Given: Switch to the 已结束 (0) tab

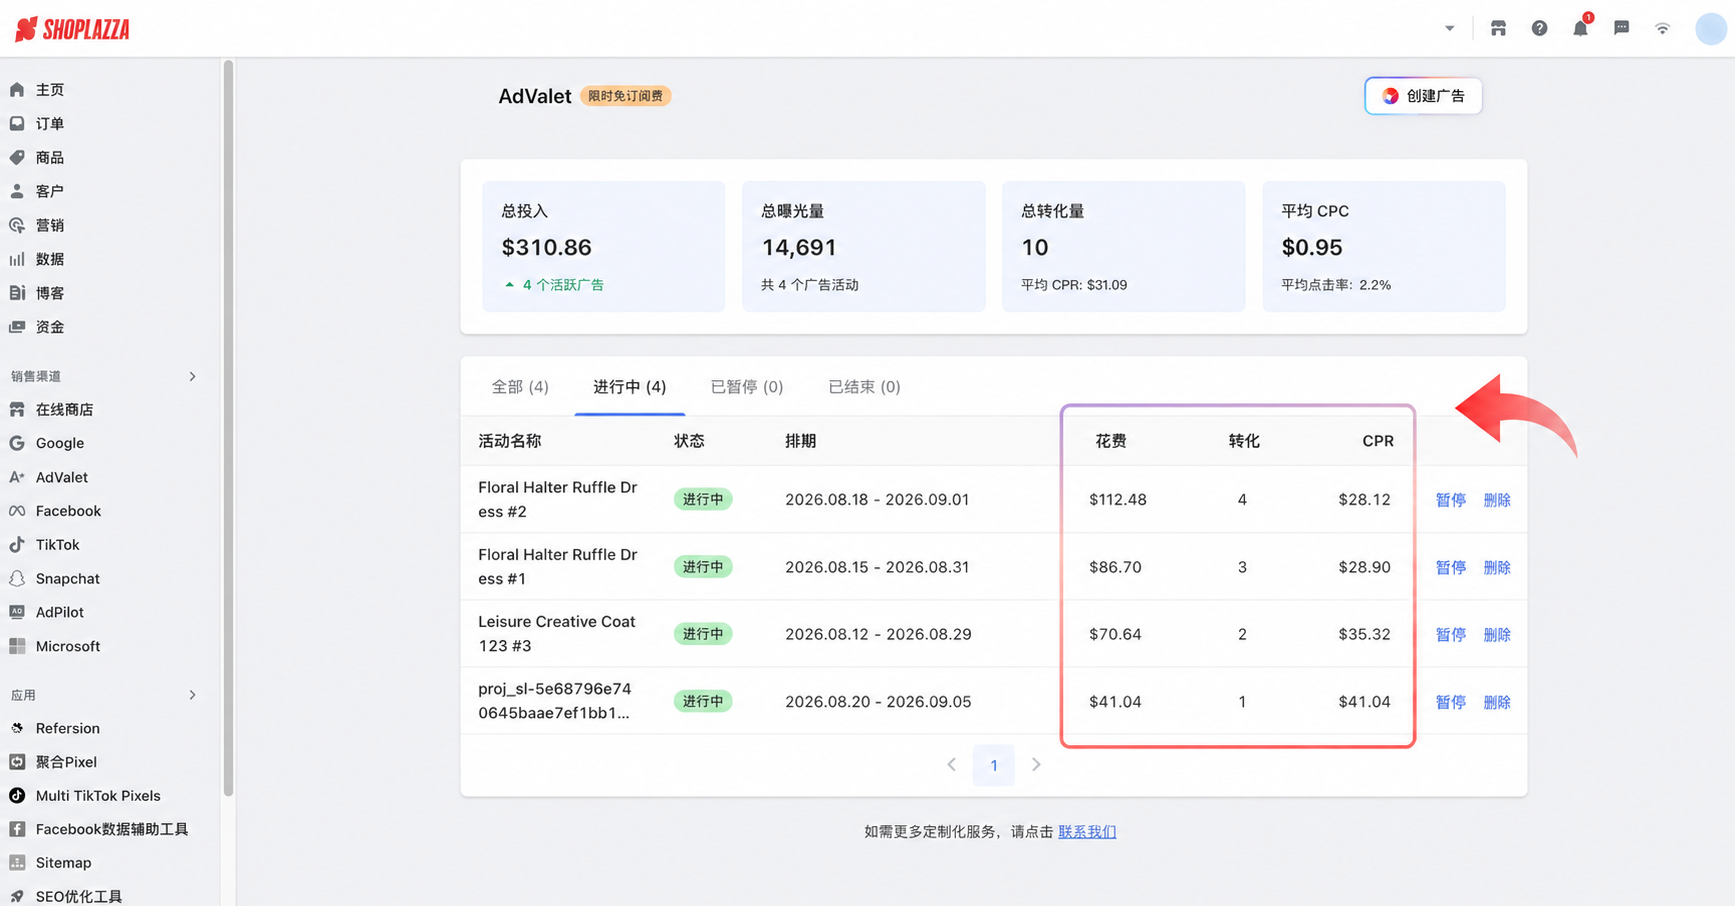Looking at the screenshot, I should pos(864,387).
